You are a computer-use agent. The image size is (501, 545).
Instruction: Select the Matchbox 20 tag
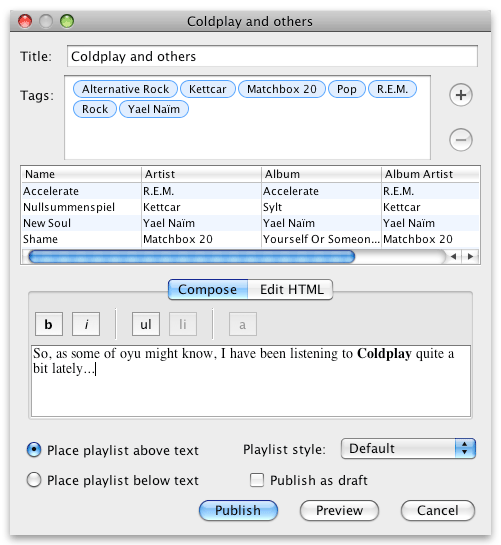pos(282,89)
